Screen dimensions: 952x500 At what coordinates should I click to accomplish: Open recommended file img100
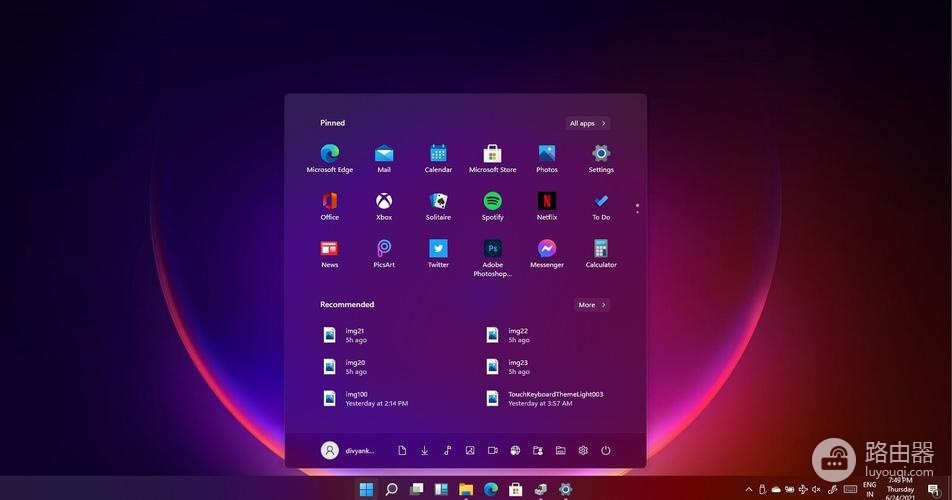[365, 398]
